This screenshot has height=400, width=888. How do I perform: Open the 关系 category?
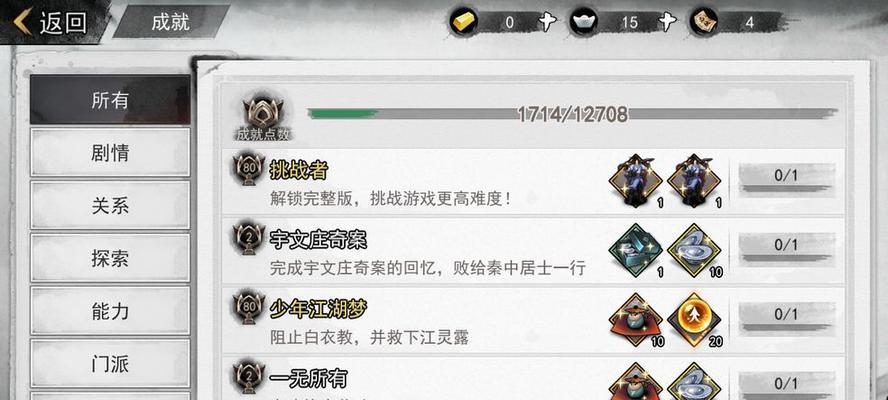pos(110,205)
